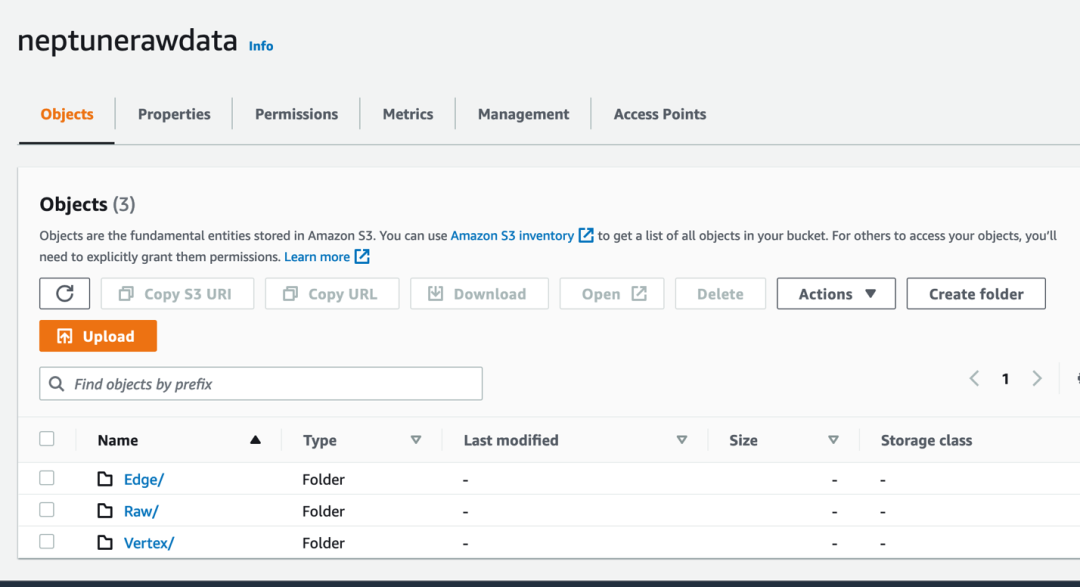Click the Raw folder icon
1080x587 pixels.
click(105, 511)
